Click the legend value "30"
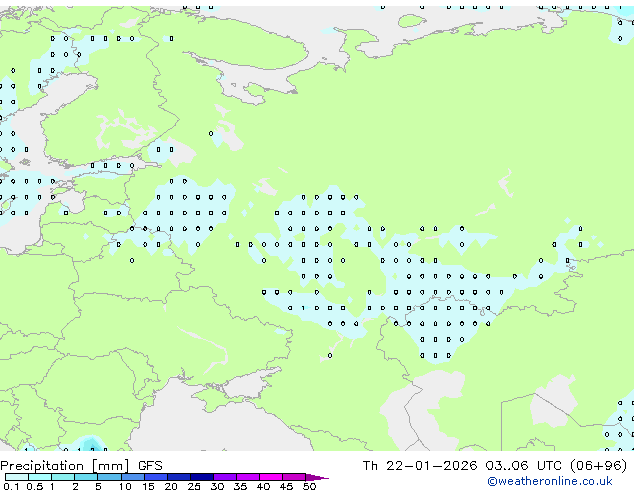634x490 pixels. coord(217,486)
